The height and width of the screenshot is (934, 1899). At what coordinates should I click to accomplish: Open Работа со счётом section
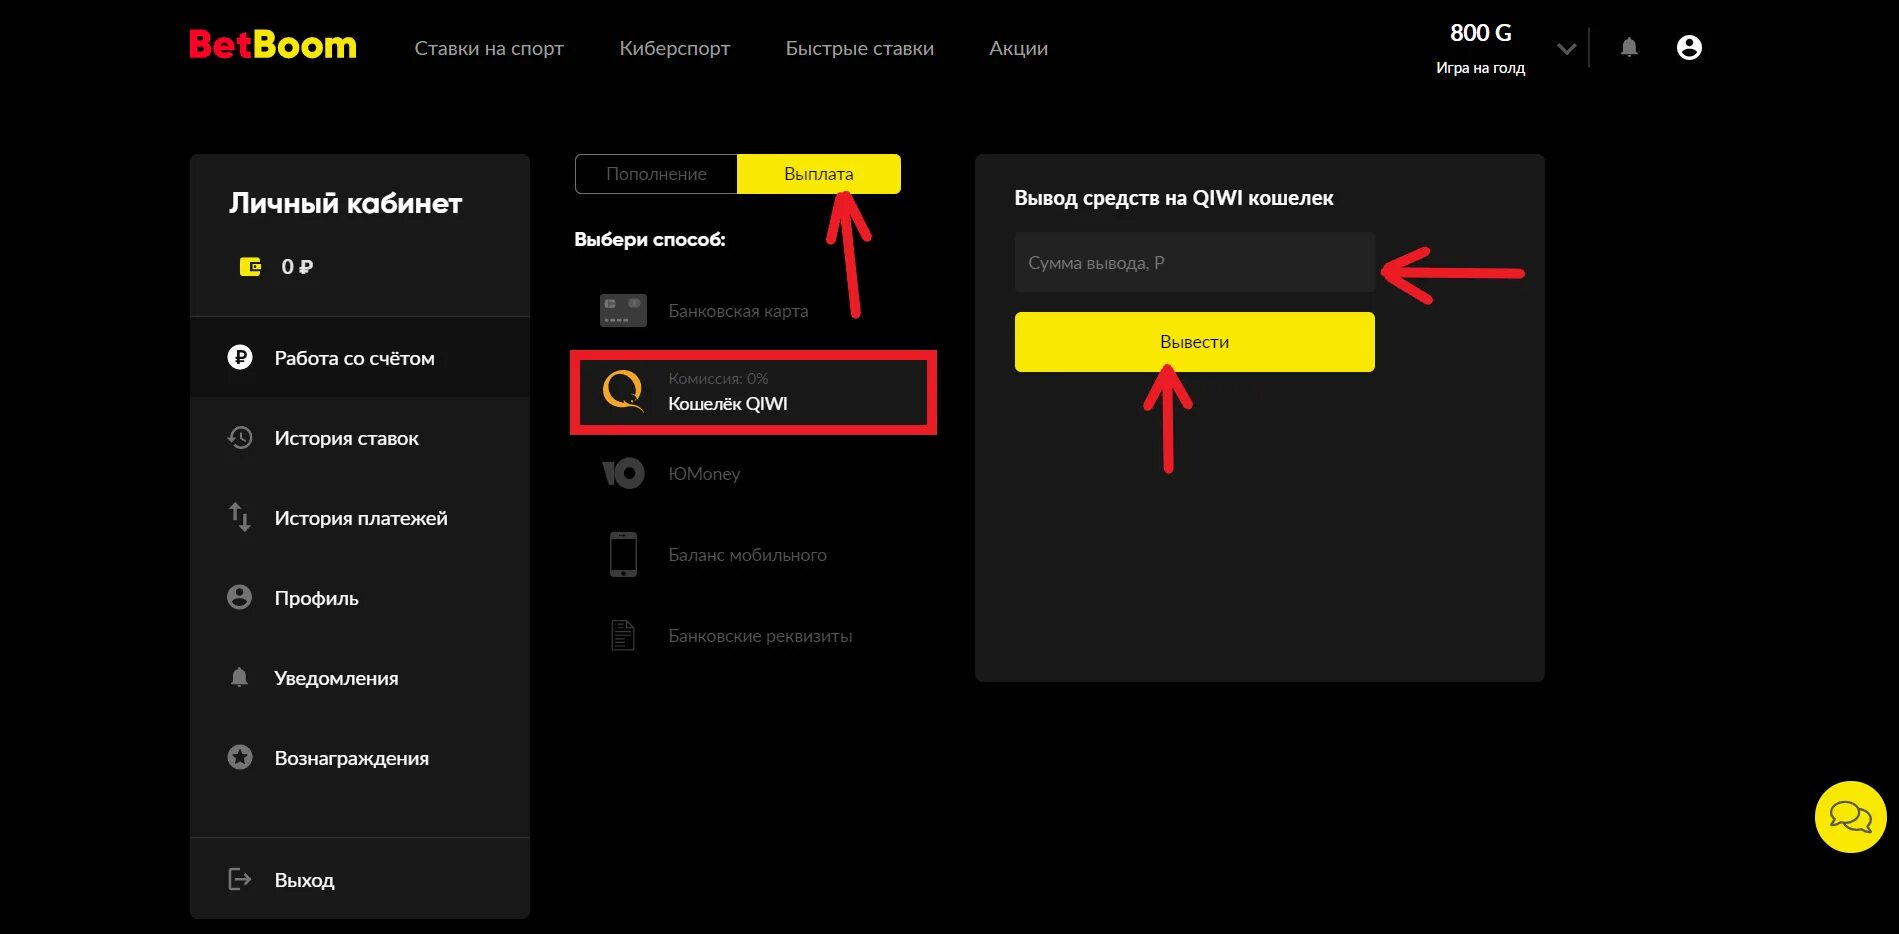360,357
